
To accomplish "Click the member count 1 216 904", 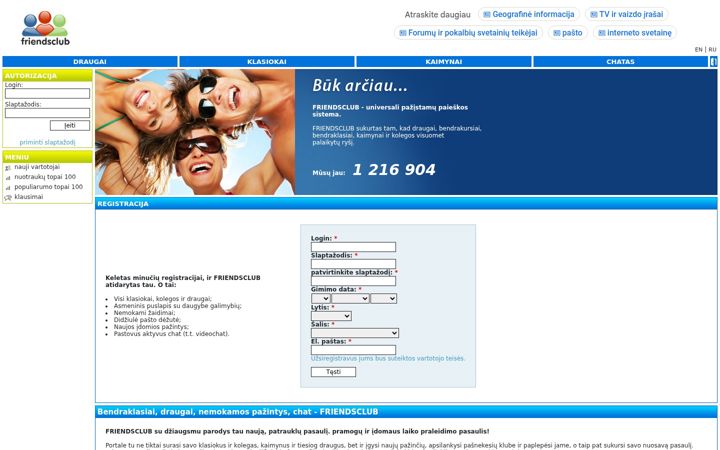I will point(394,170).
